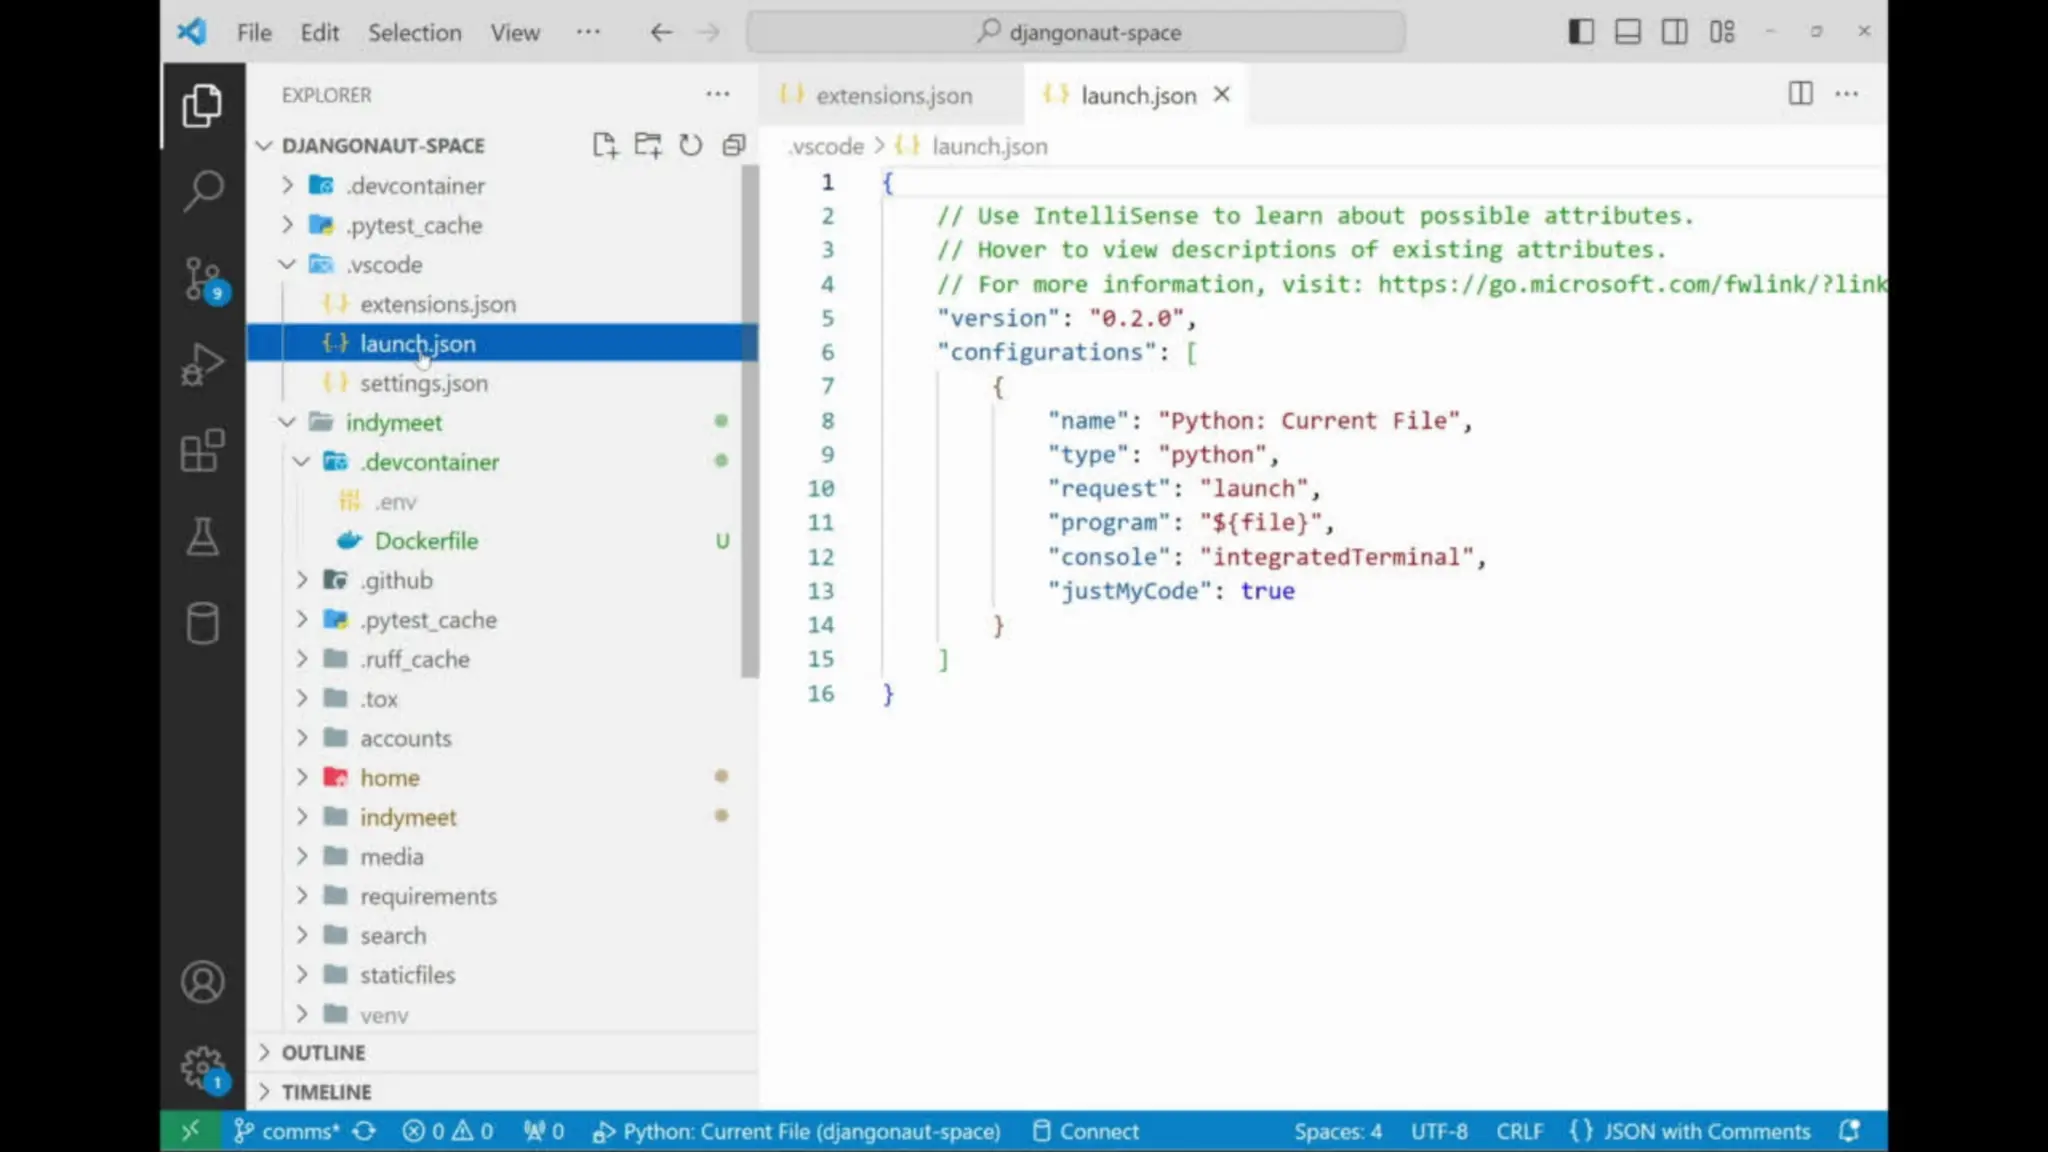Select Python: Current File debug configuration
2048x1152 pixels.
[796, 1131]
